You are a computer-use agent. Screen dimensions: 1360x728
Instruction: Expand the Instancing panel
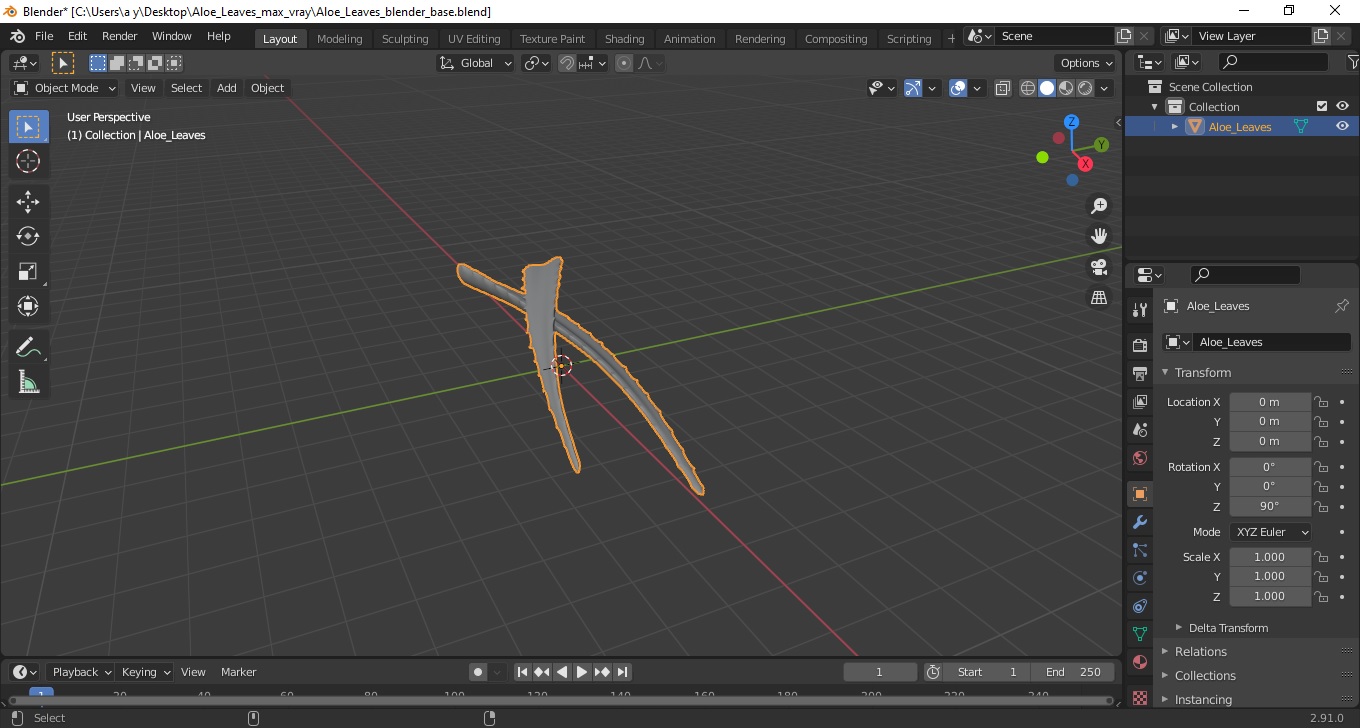tap(1203, 700)
